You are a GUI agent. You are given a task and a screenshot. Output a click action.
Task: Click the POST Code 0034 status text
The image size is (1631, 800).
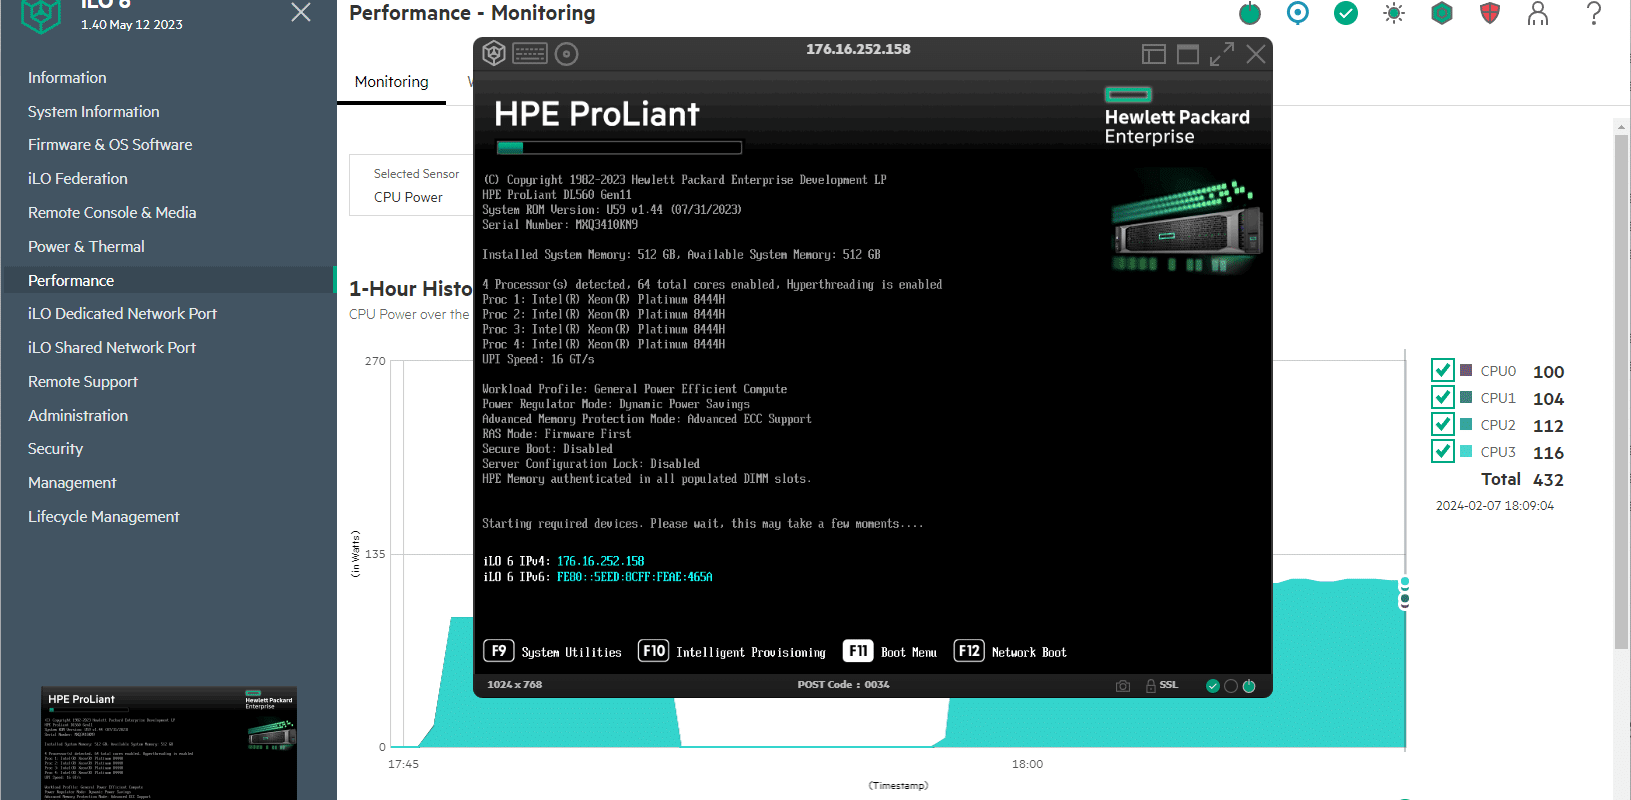point(843,685)
